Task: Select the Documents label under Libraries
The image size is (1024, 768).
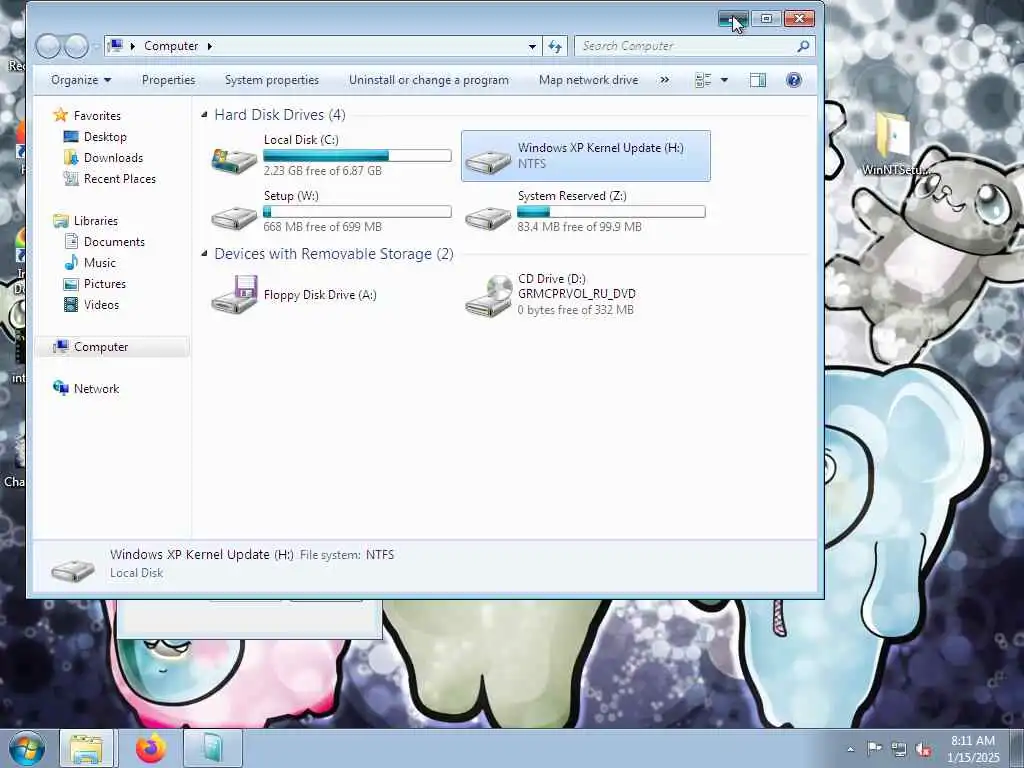Action: click(x=114, y=242)
